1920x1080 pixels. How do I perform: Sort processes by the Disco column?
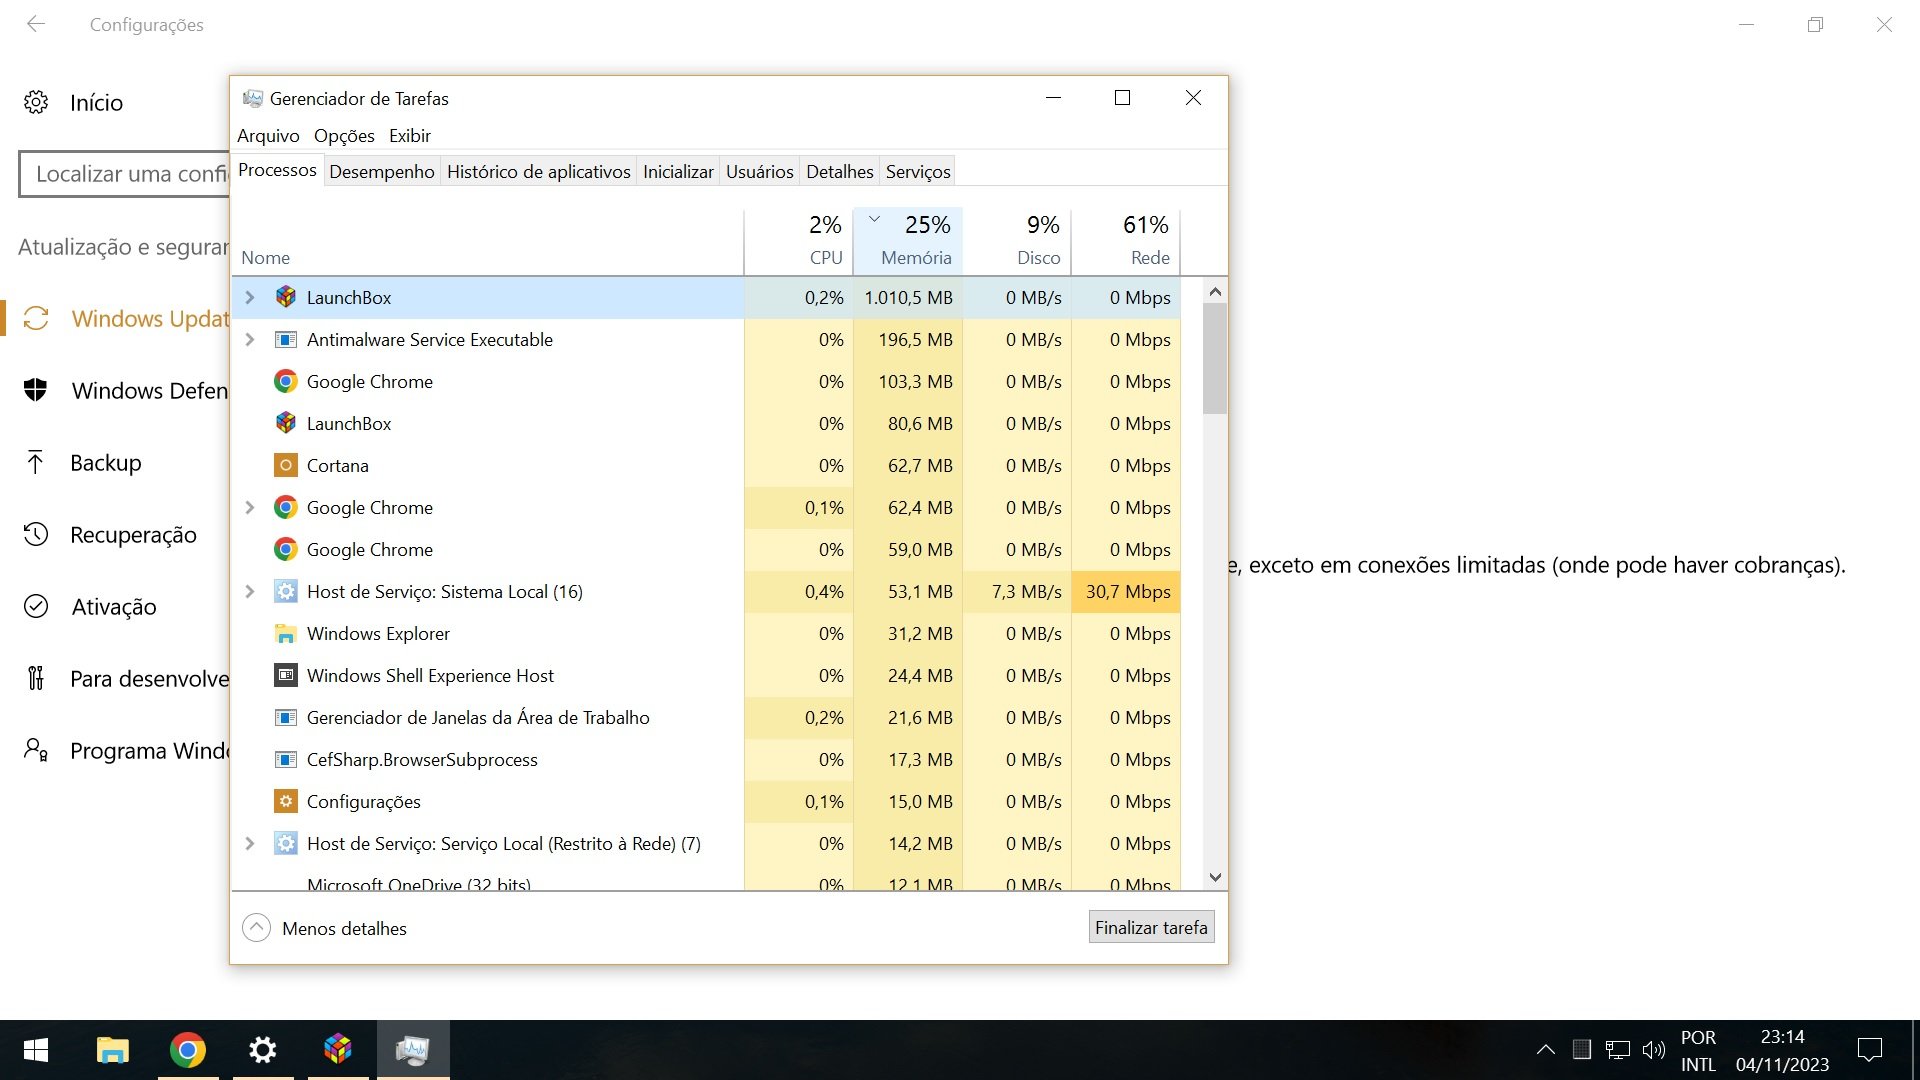coord(1017,241)
